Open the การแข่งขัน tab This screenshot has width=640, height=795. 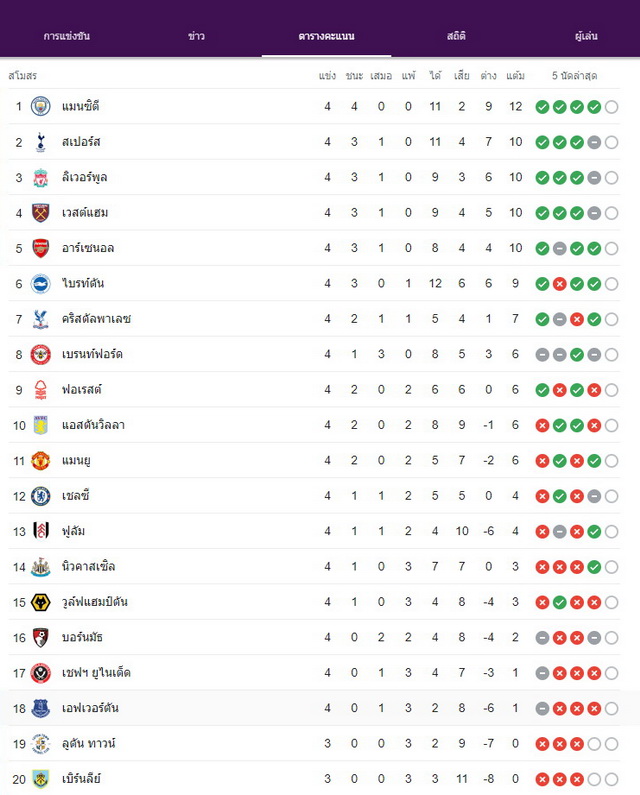click(66, 36)
